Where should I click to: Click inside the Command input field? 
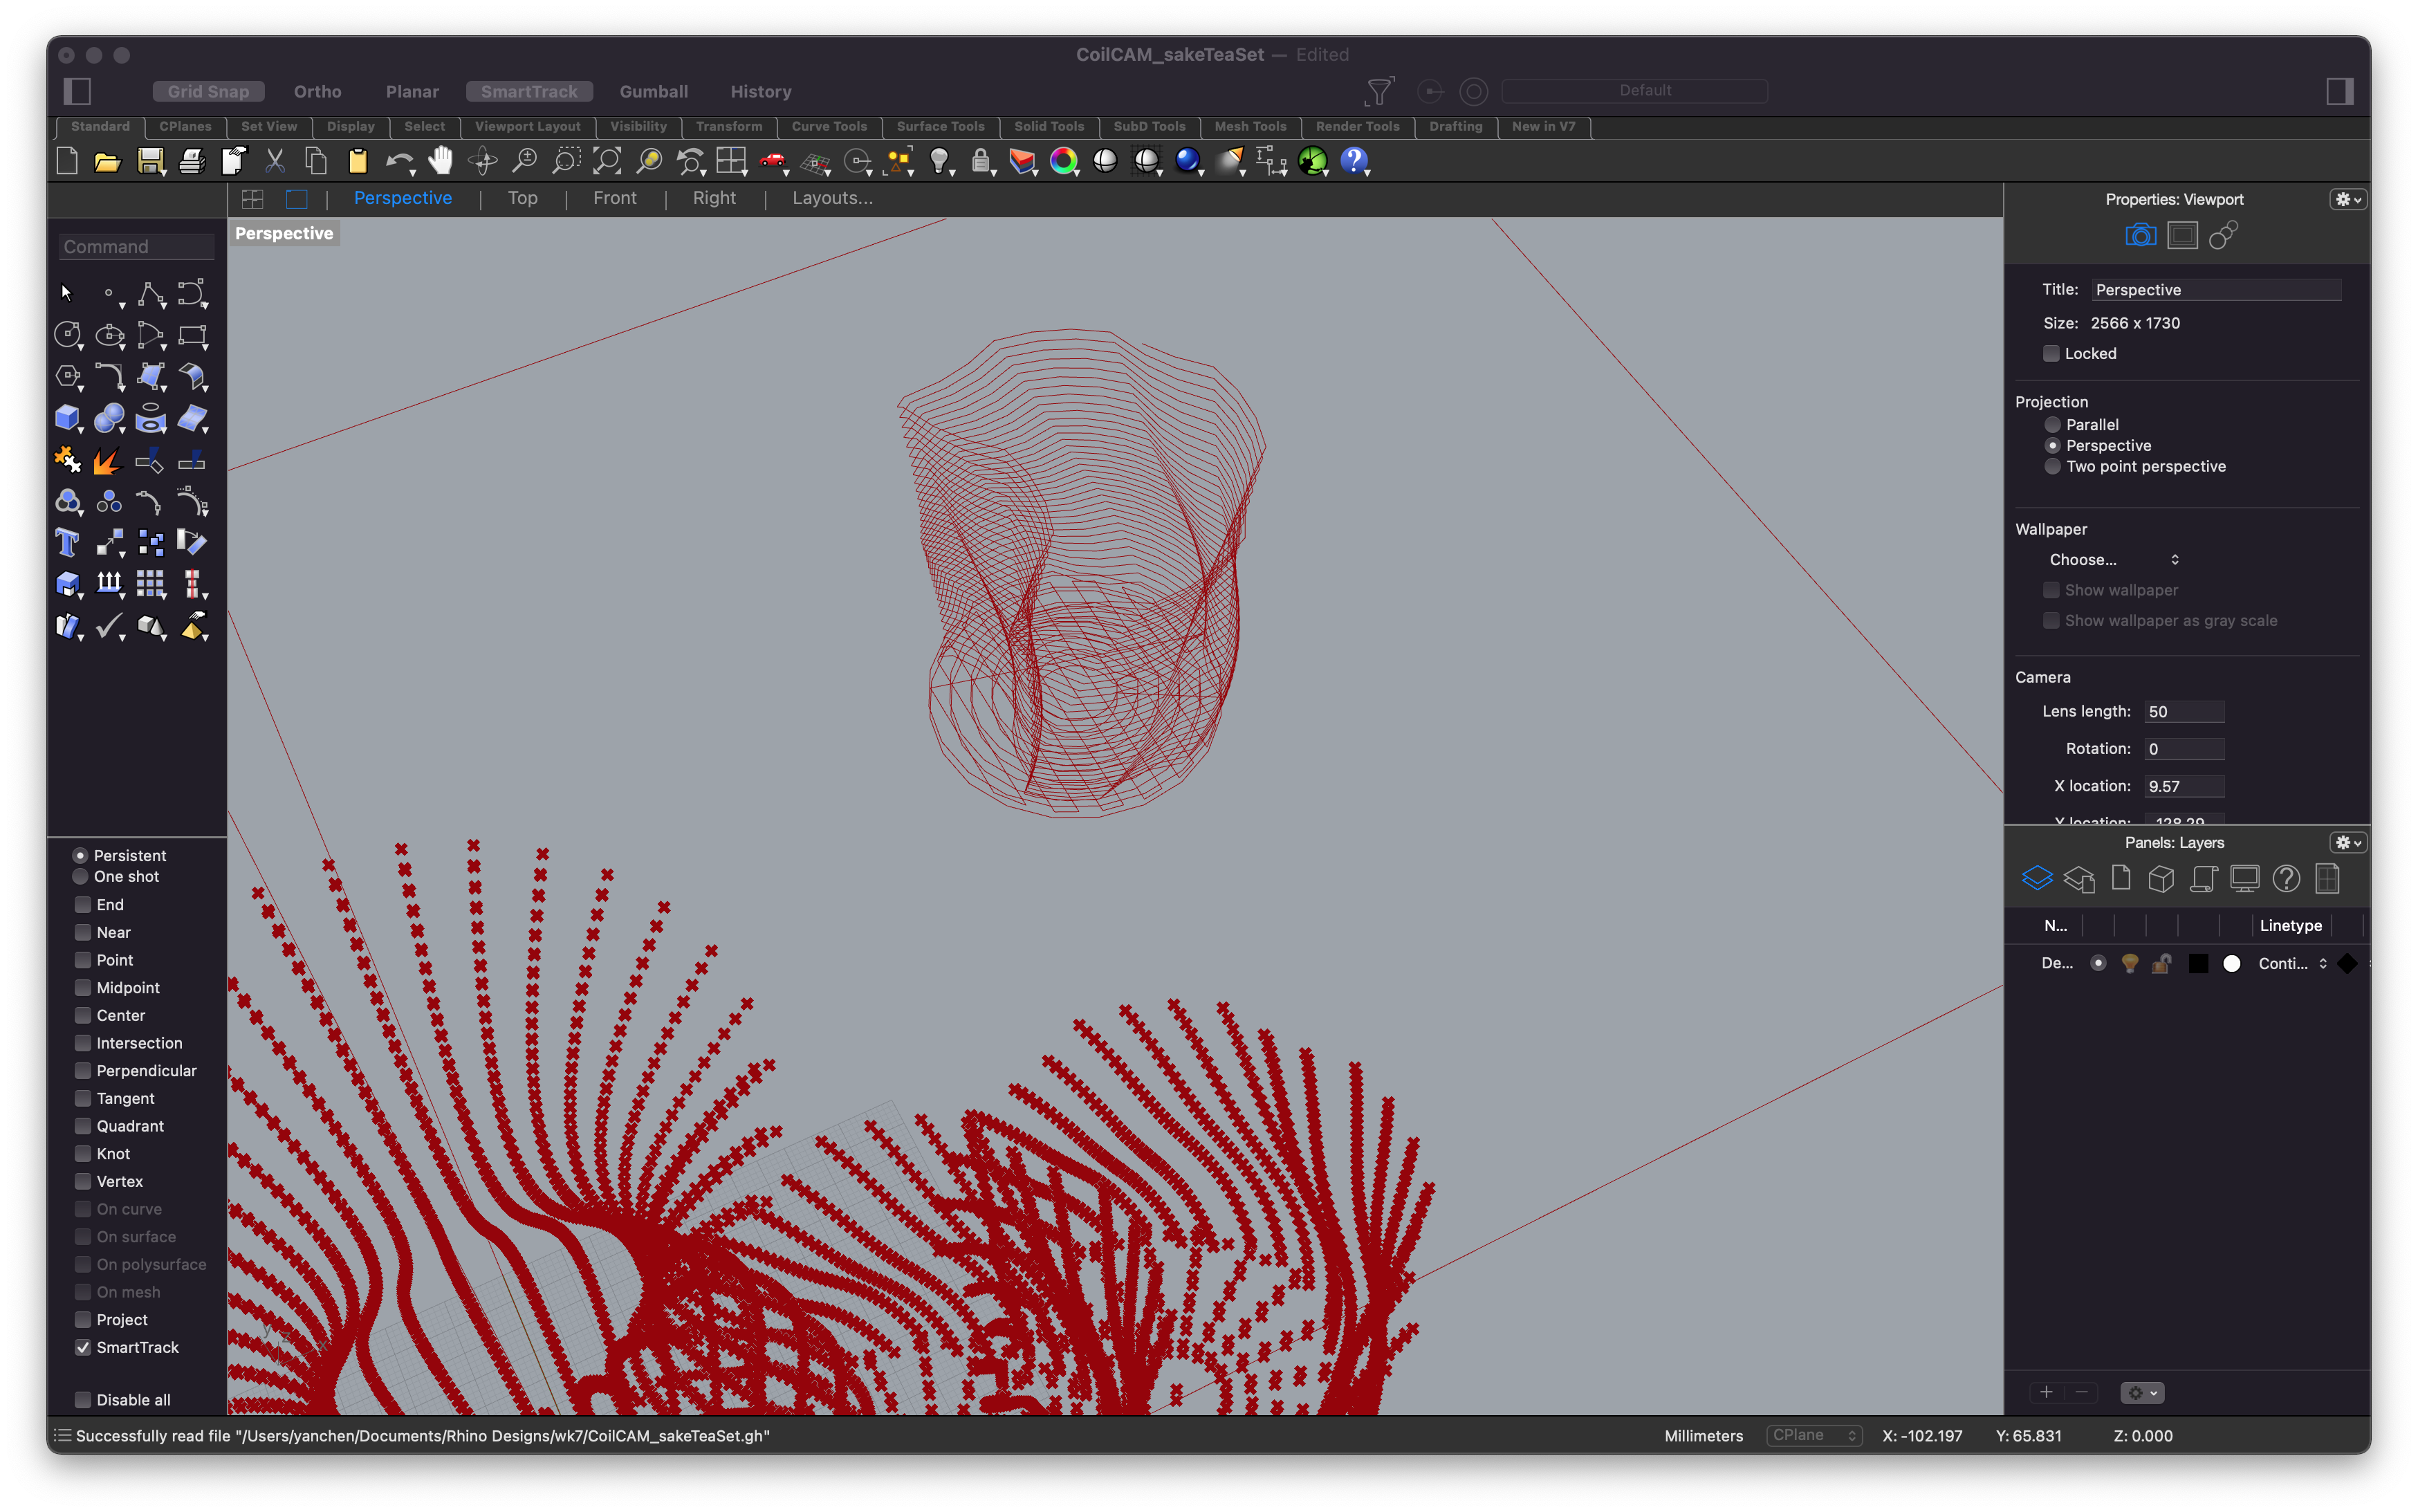point(135,246)
